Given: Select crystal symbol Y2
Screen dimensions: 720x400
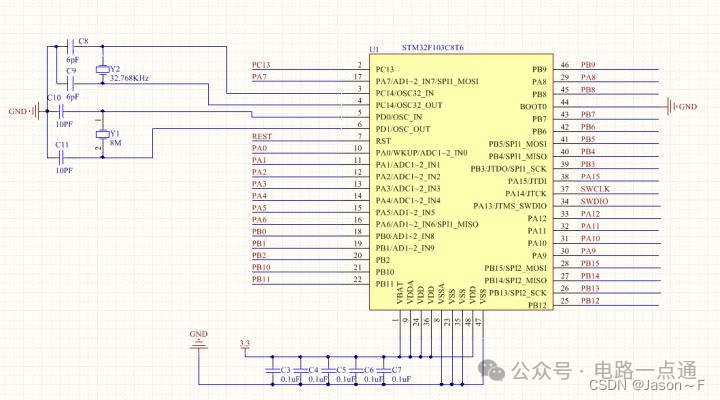Looking at the screenshot, I should point(102,69).
